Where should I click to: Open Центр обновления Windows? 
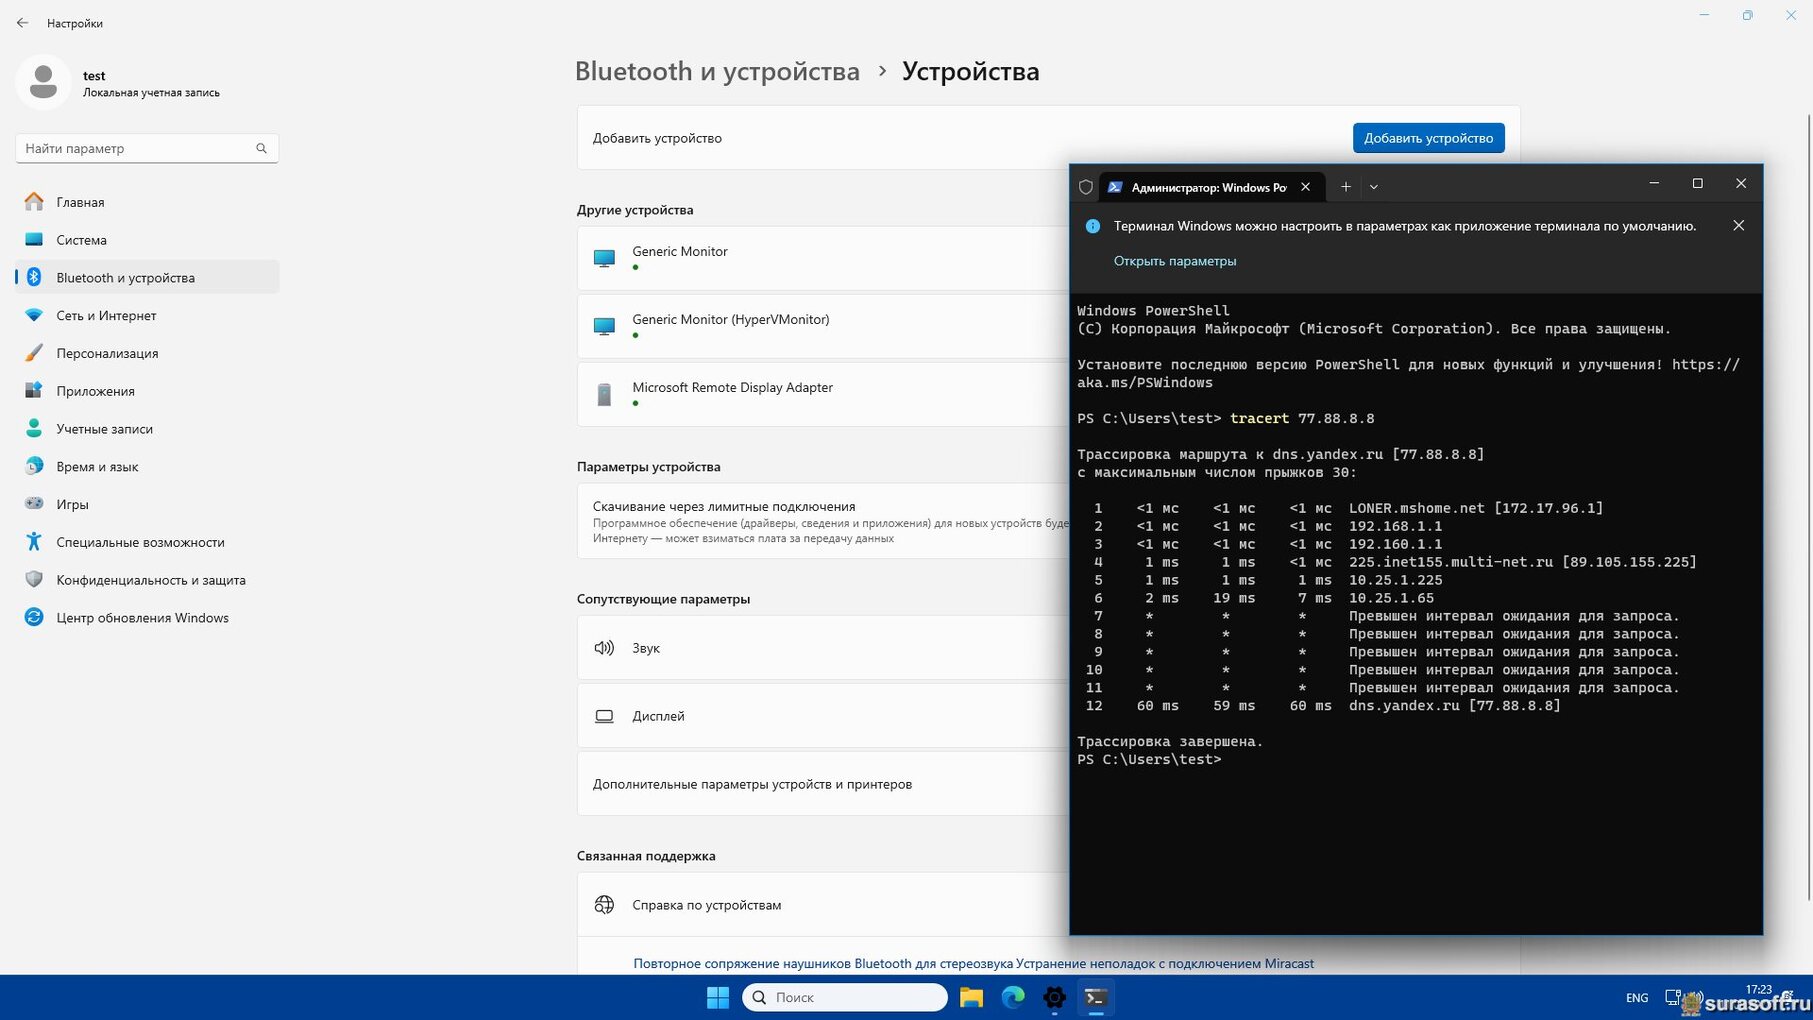pos(142,618)
